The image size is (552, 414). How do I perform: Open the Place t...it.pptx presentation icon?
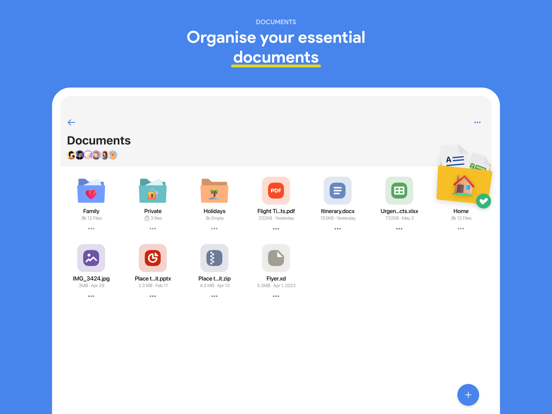[x=152, y=258]
